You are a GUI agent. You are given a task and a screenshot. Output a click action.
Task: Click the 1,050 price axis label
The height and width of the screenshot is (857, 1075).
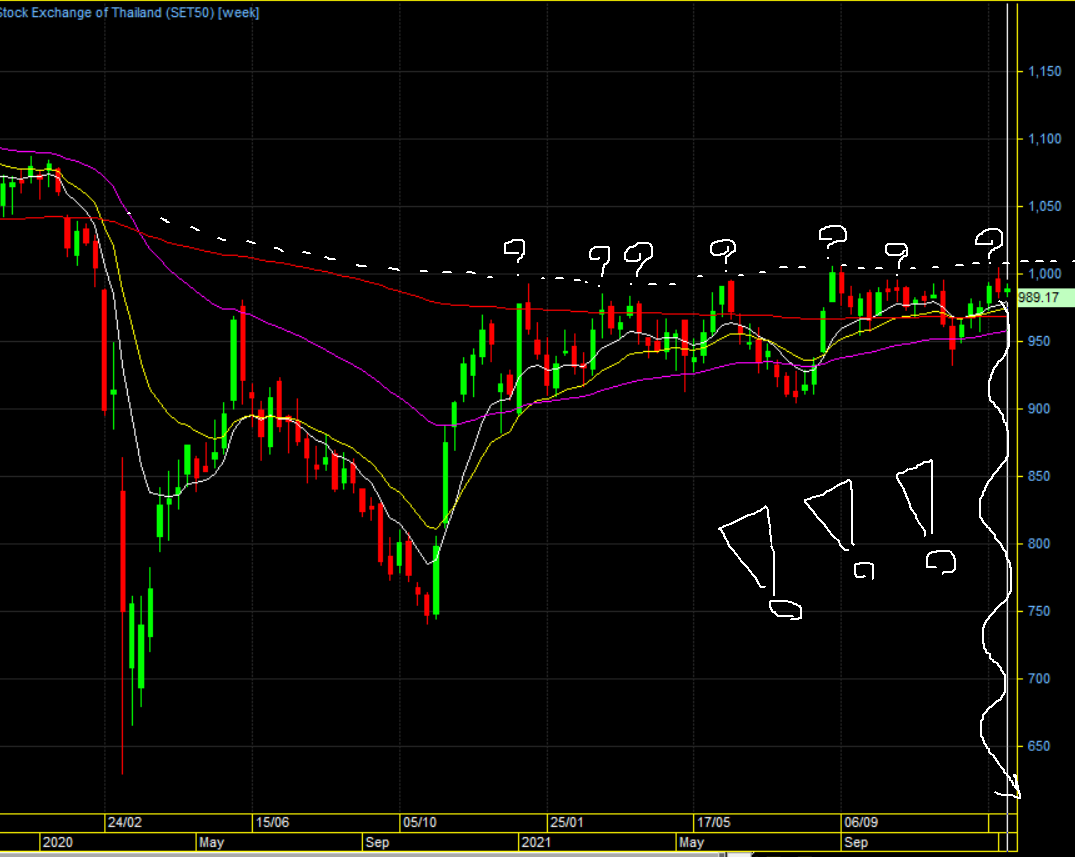(1044, 206)
